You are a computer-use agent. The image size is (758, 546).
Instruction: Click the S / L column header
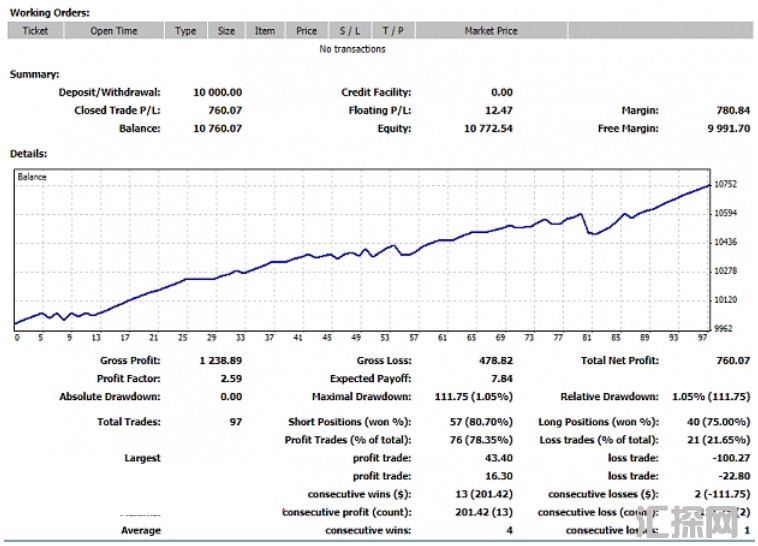pyautogui.click(x=349, y=31)
